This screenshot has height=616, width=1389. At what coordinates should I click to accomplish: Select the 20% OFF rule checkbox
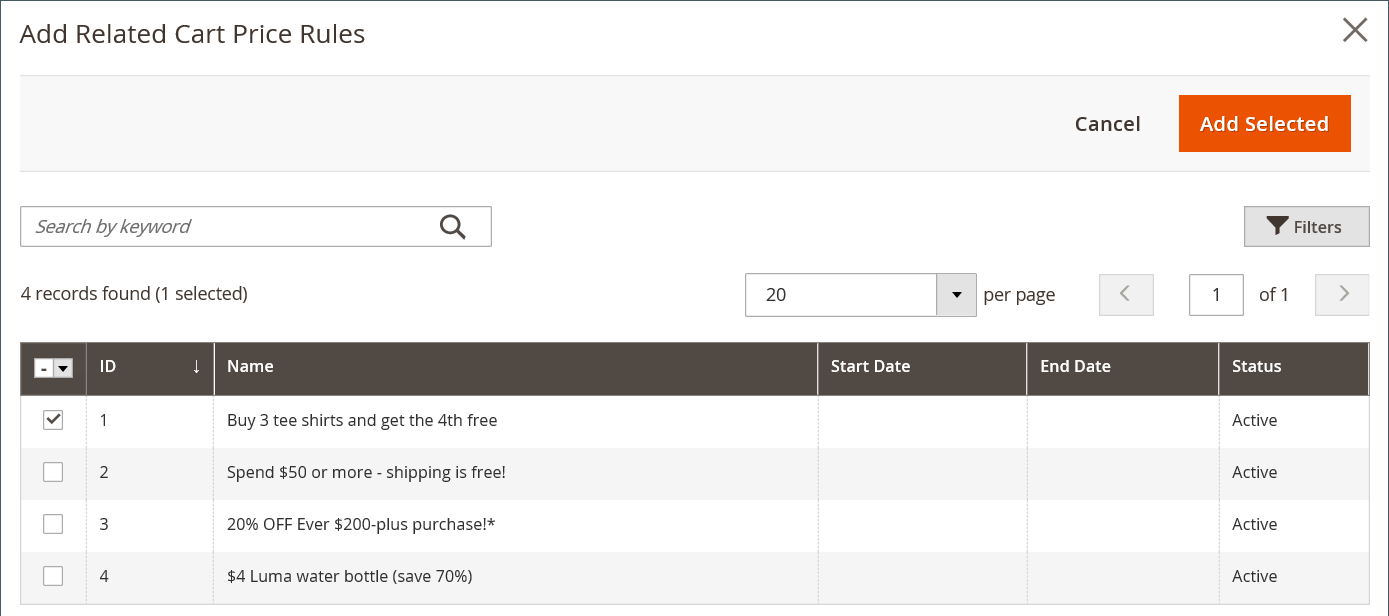(53, 524)
